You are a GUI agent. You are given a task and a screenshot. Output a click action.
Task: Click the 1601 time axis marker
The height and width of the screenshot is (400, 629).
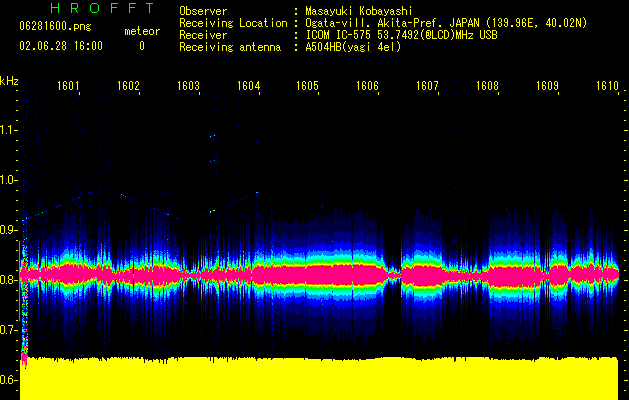(x=68, y=86)
